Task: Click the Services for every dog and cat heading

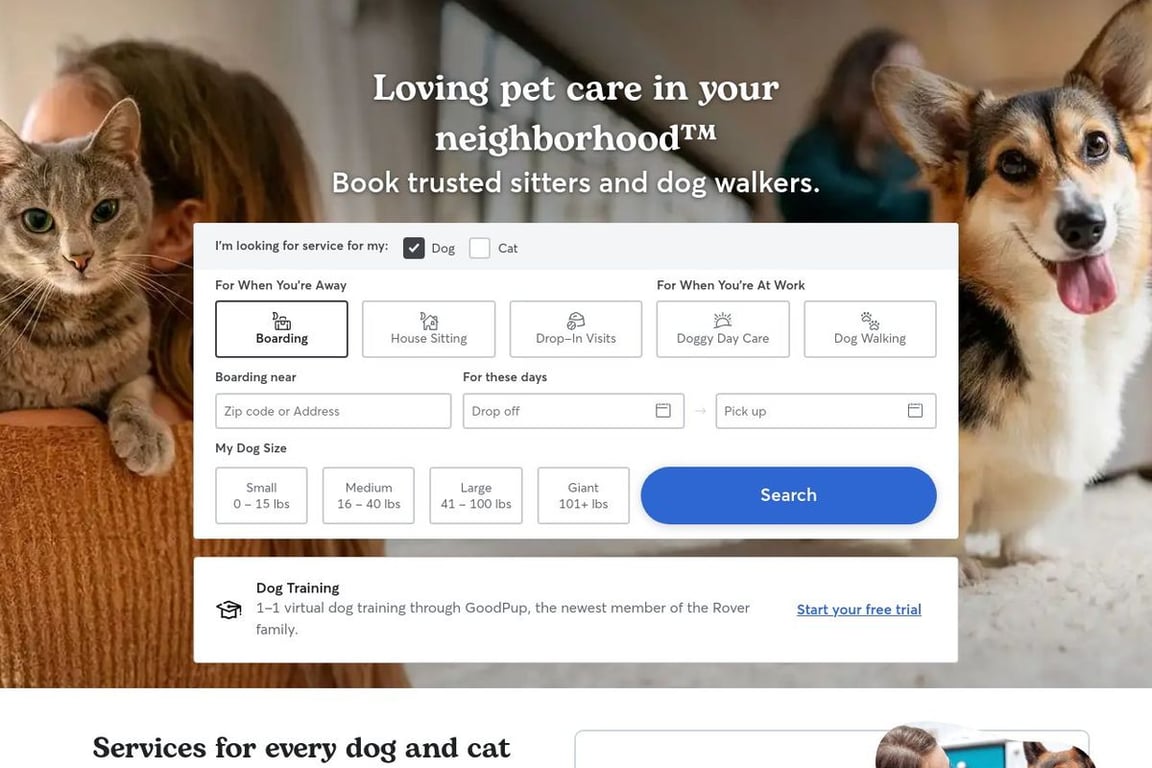Action: click(x=301, y=748)
